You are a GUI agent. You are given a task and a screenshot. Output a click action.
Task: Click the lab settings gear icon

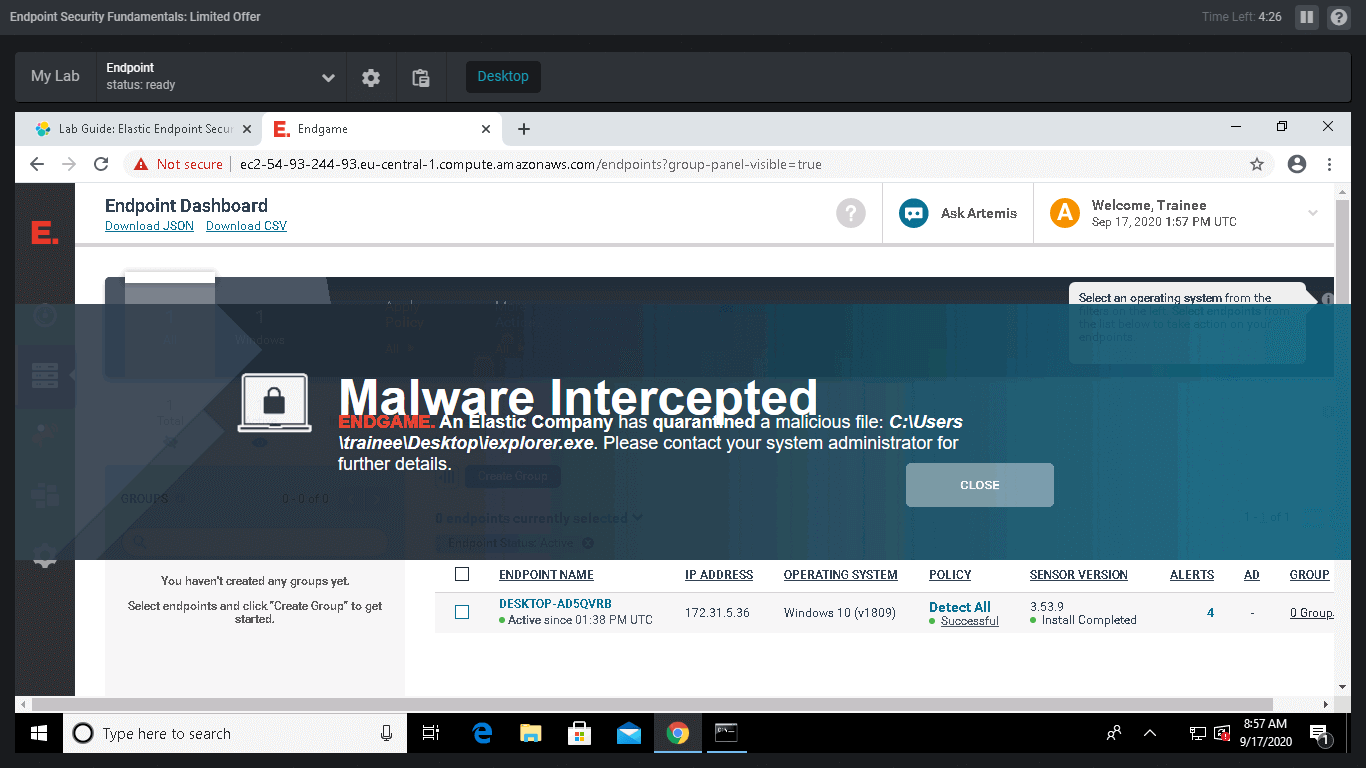click(371, 77)
